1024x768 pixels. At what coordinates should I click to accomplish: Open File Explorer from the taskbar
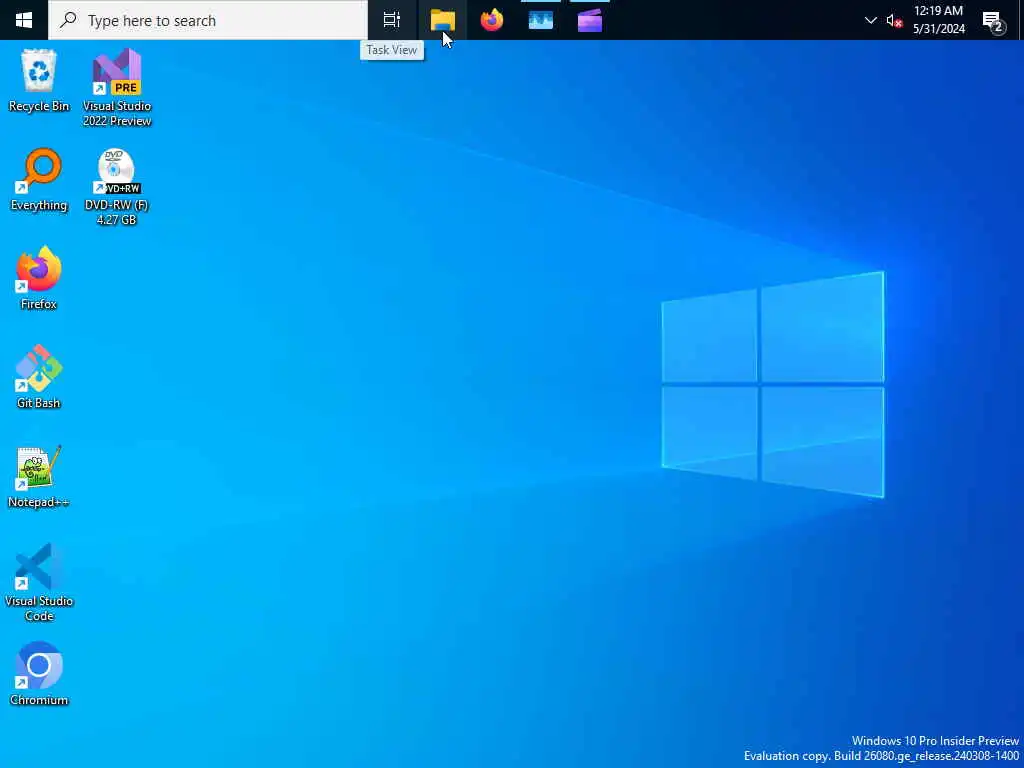tap(442, 20)
